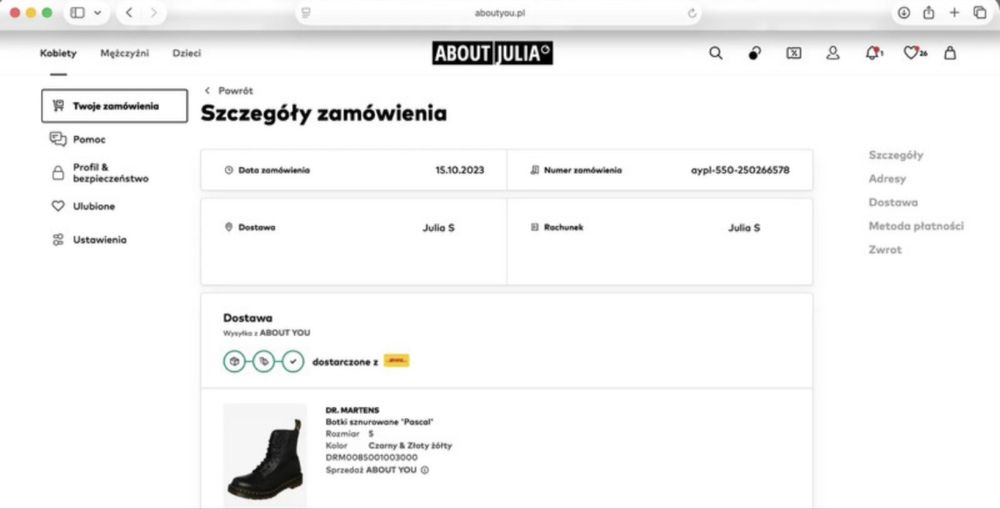
Task: Open the user account profile icon
Action: [x=832, y=54]
